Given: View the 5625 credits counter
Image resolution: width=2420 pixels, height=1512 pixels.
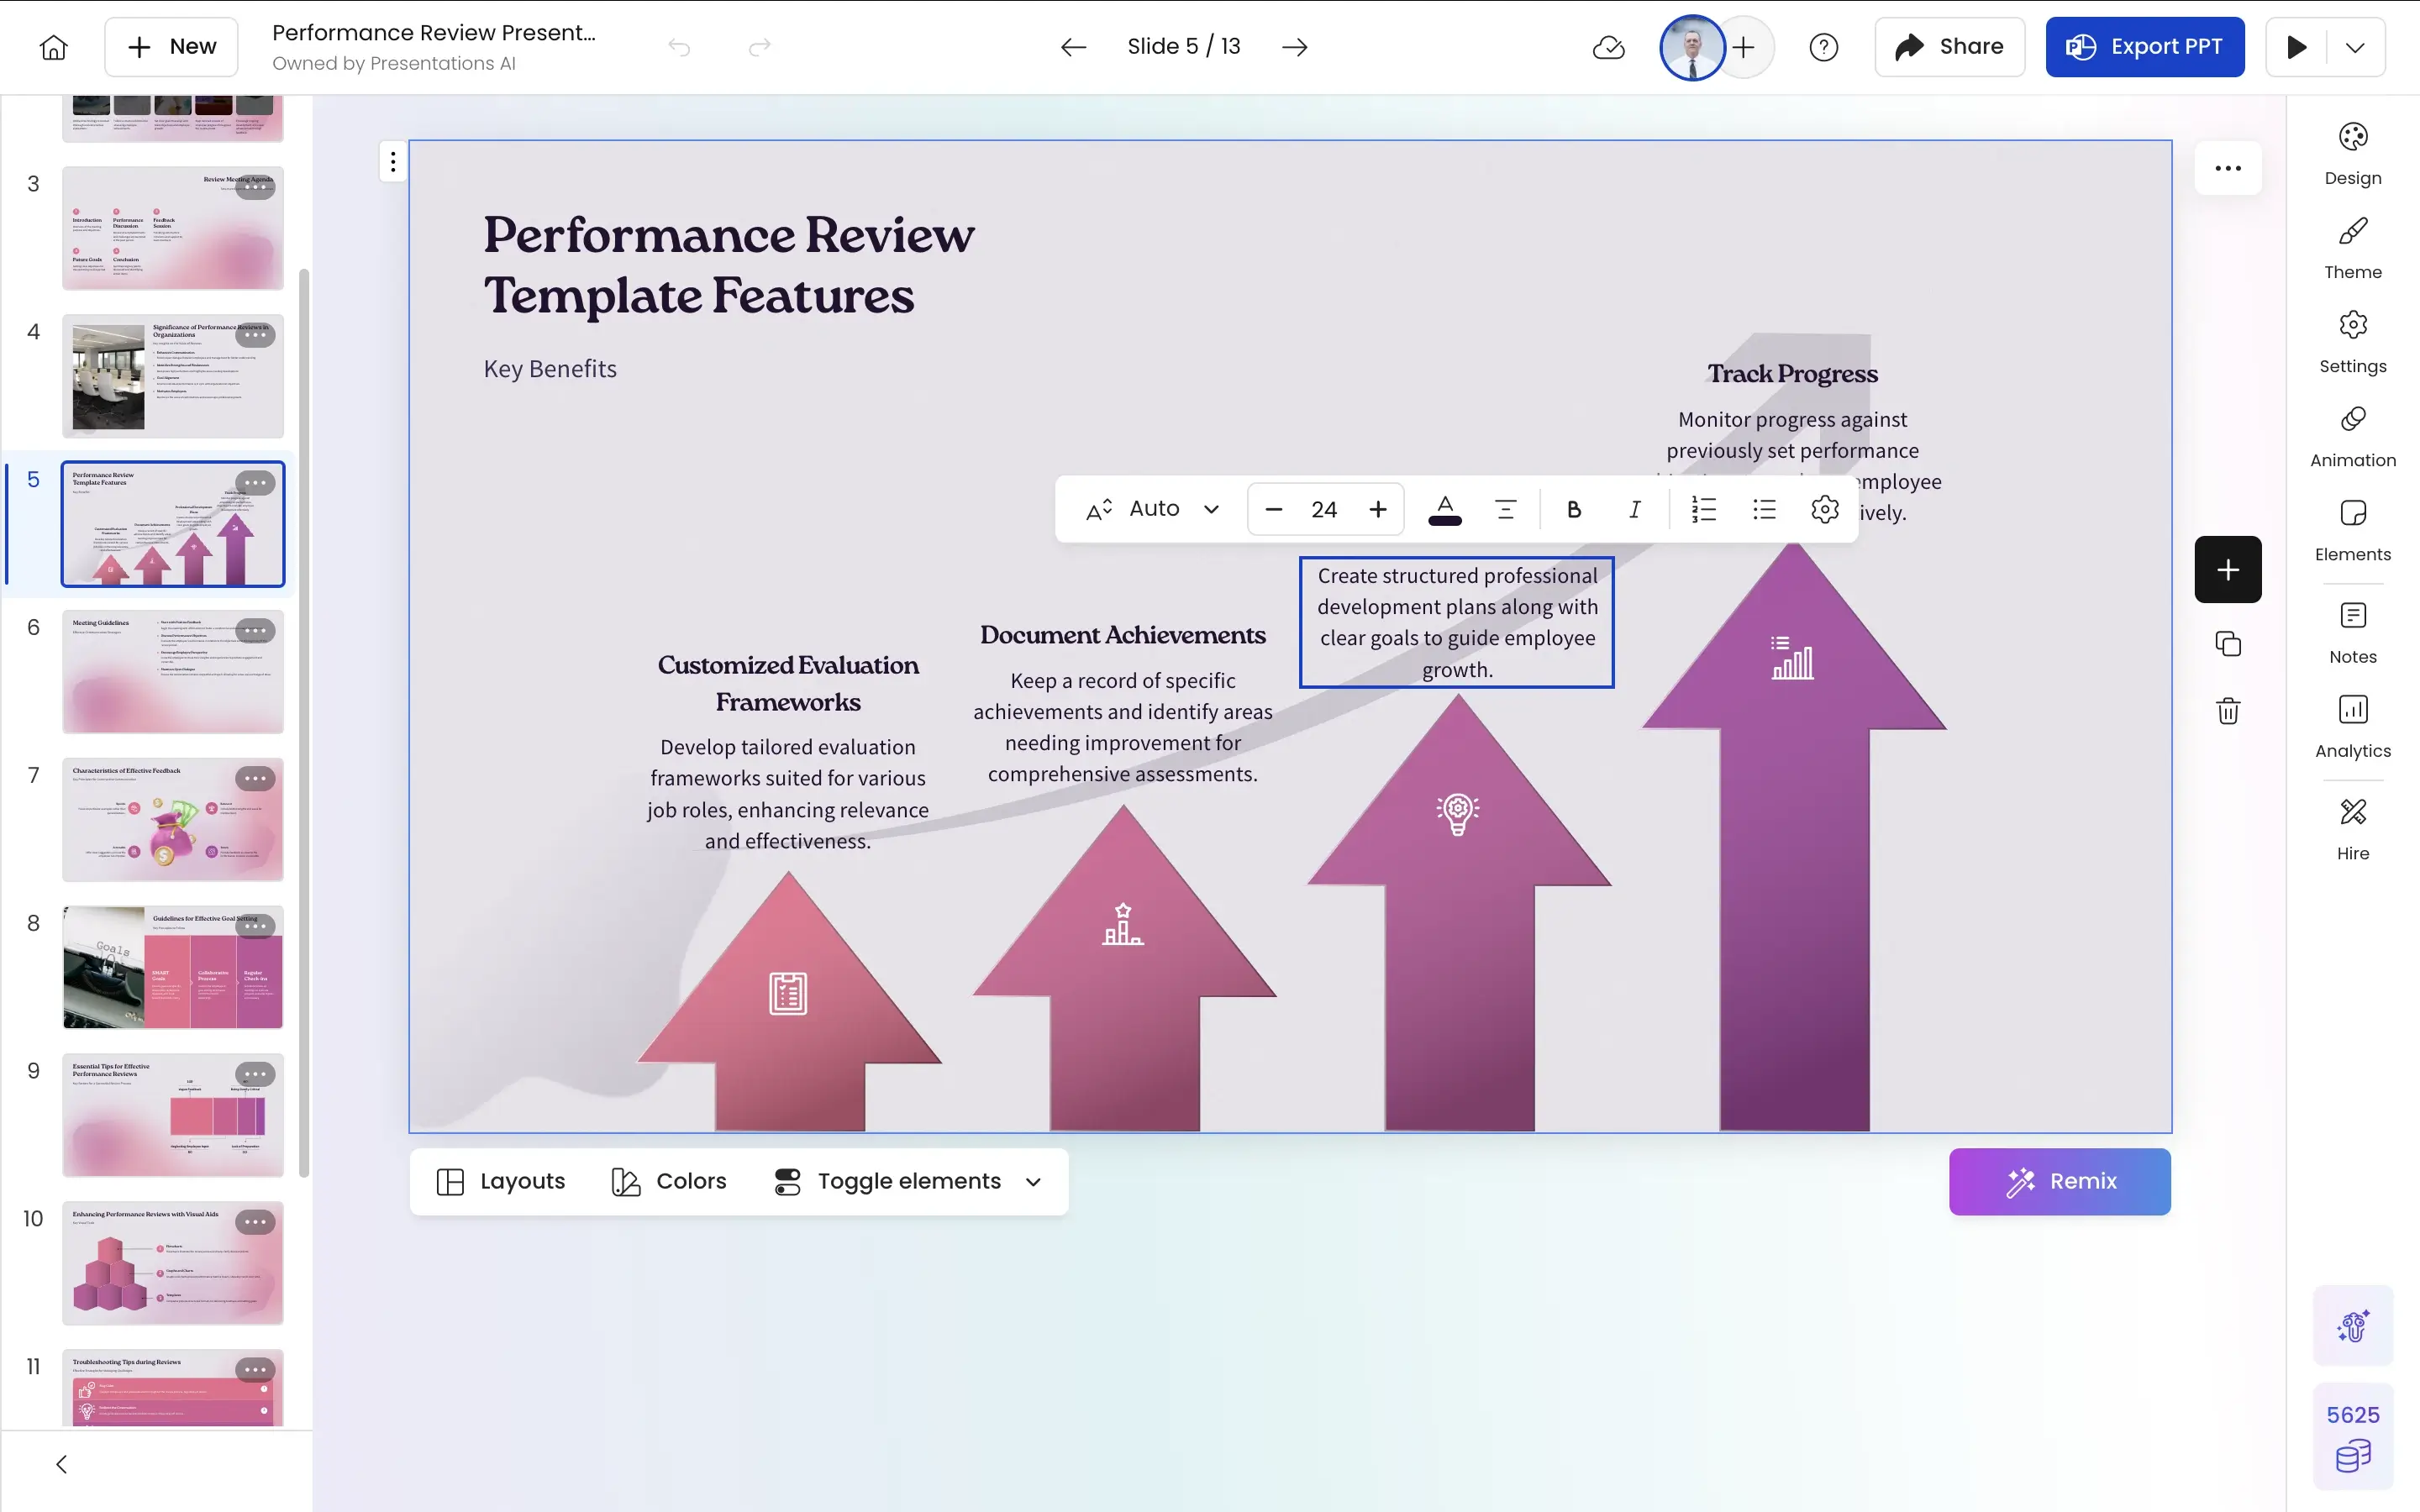Looking at the screenshot, I should 2353,1436.
